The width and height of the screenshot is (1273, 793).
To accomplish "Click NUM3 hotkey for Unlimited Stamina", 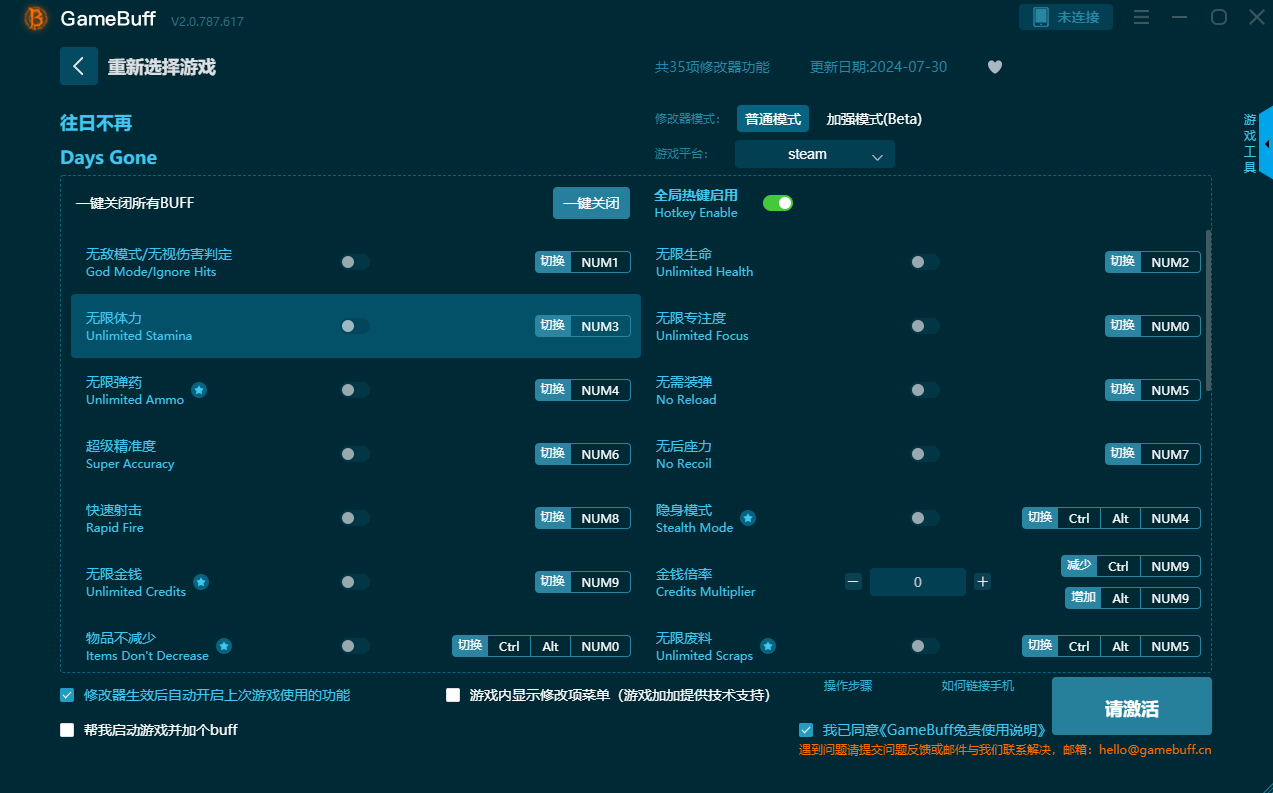I will pos(600,326).
